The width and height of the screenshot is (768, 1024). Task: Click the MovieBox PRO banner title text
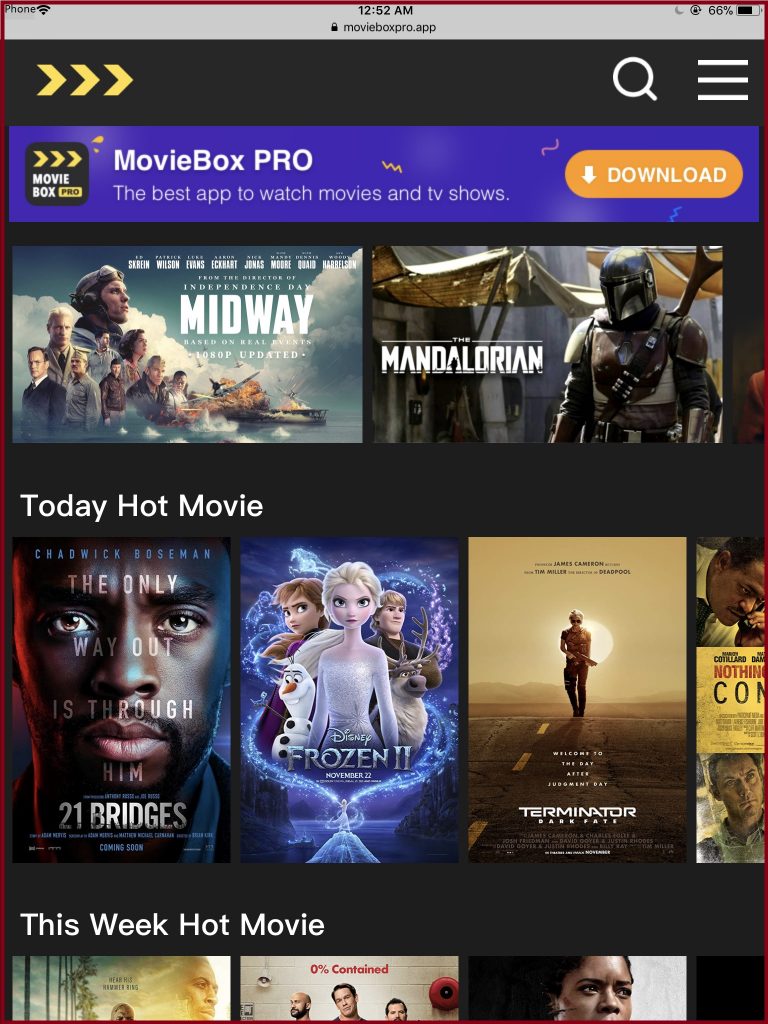[213, 160]
